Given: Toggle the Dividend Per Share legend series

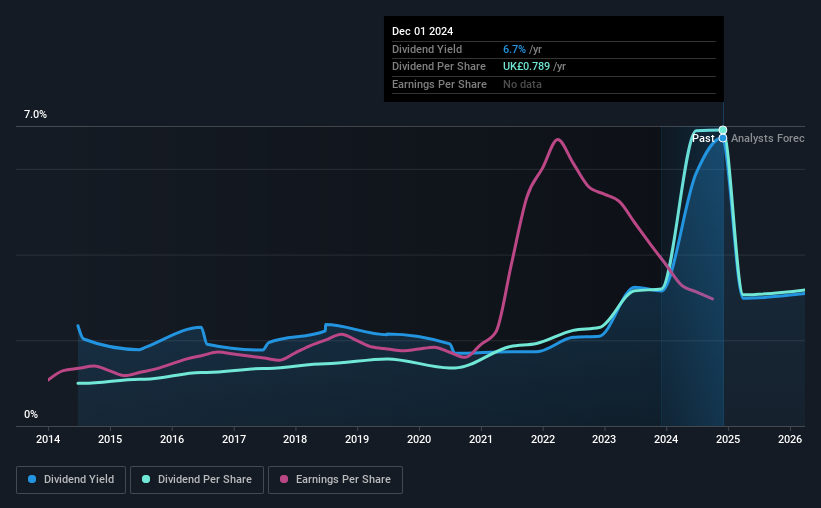Looking at the screenshot, I should point(197,480).
